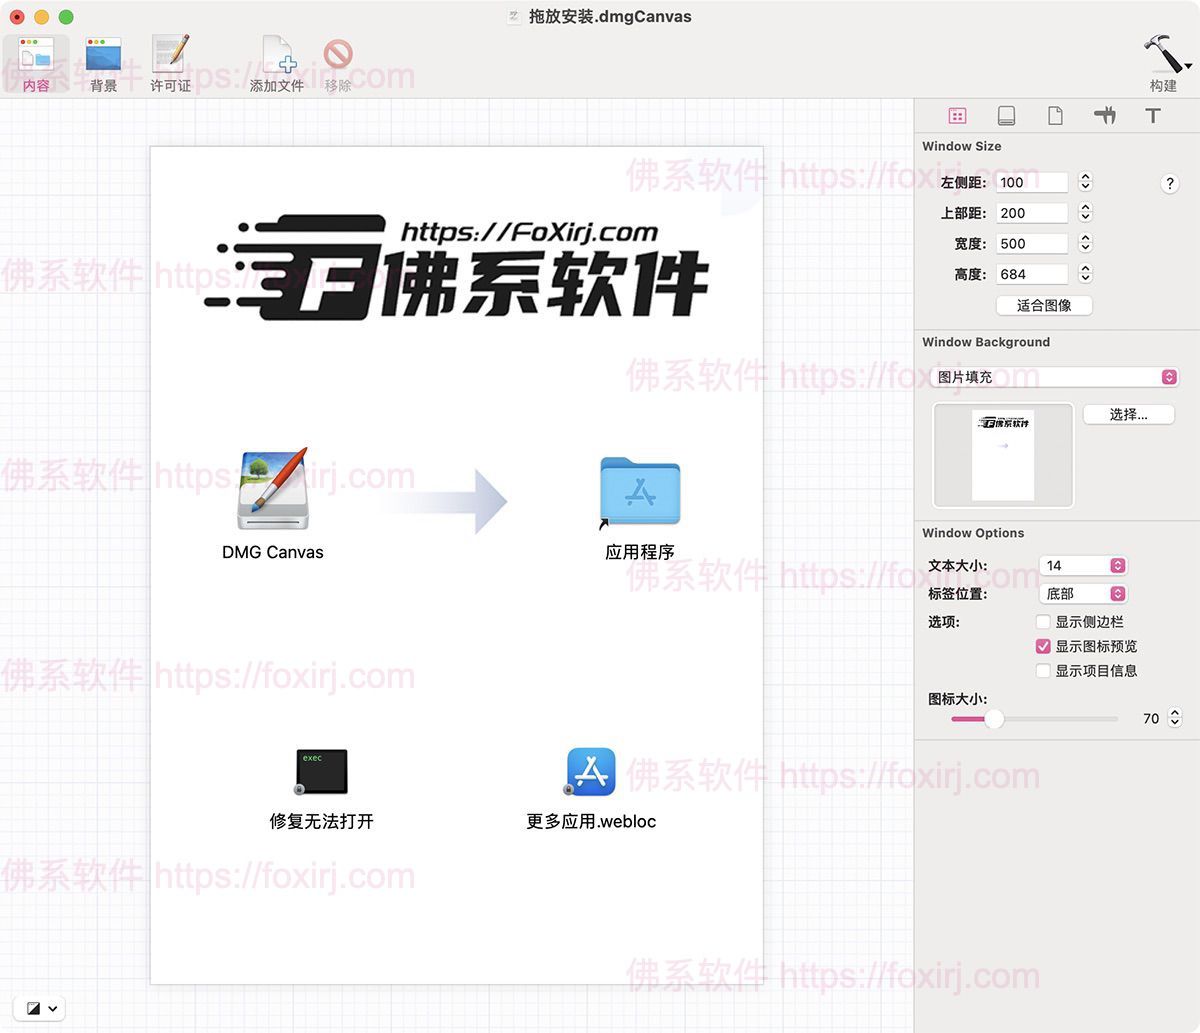Image resolution: width=1200 pixels, height=1033 pixels.
Task: Switch to the disk volume inspector tab
Action: [1006, 116]
